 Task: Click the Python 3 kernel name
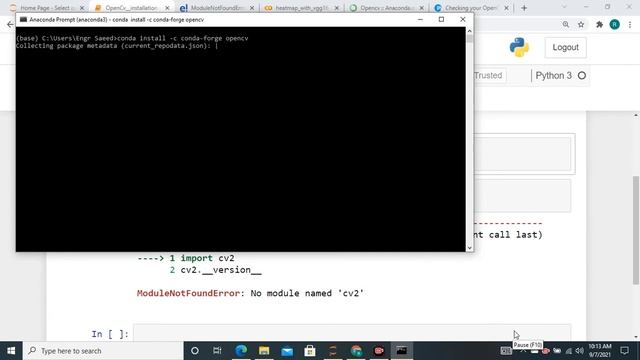553,76
